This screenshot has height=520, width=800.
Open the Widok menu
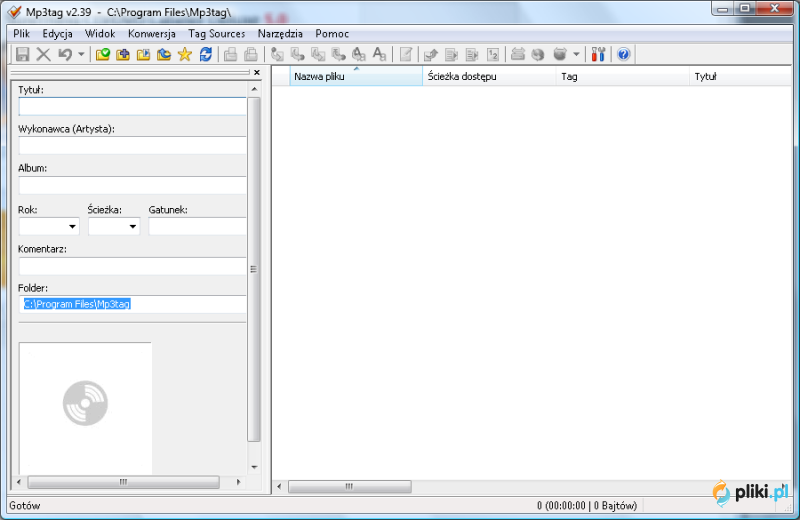[100, 34]
